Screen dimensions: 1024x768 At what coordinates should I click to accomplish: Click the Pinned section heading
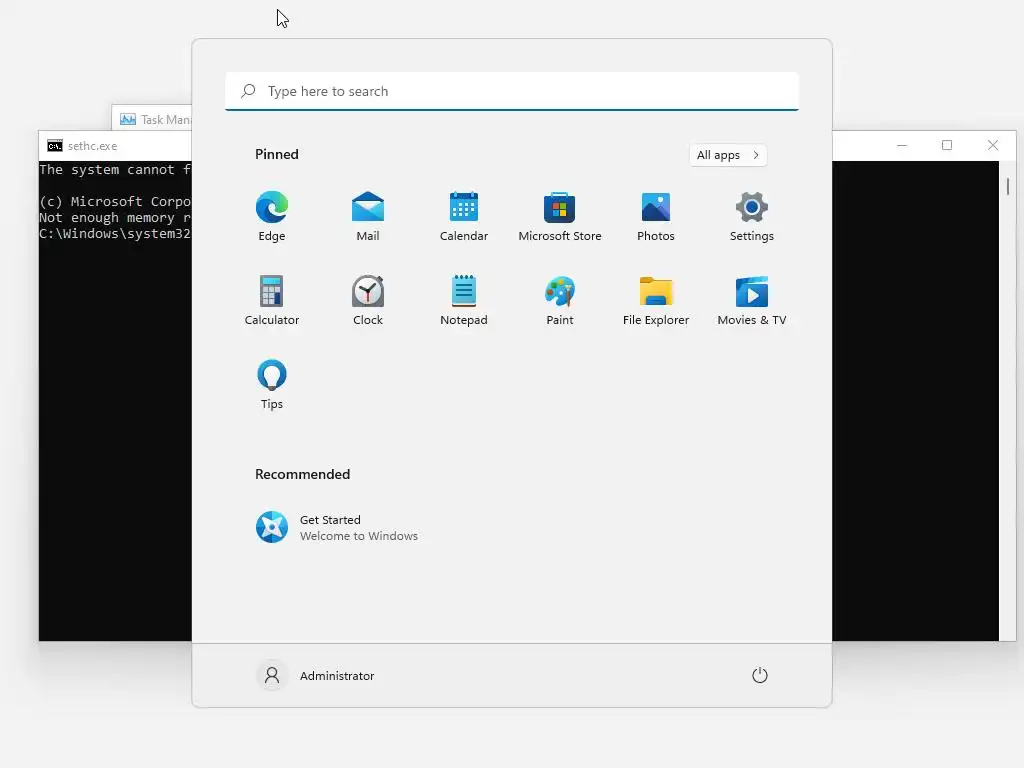277,154
